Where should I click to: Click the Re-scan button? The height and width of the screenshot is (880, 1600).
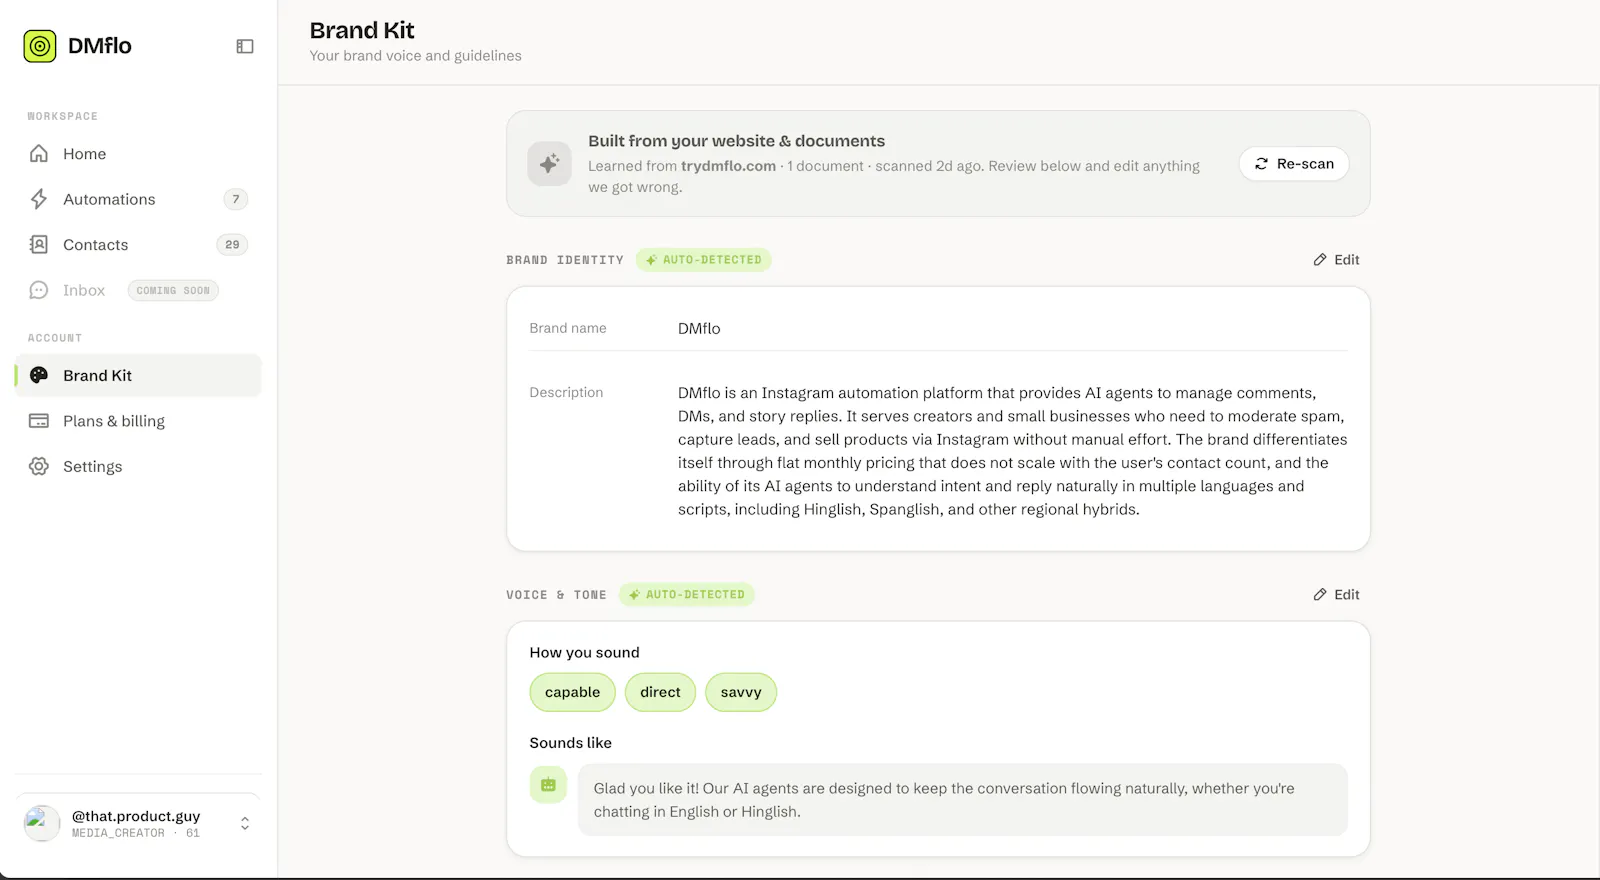tap(1294, 164)
